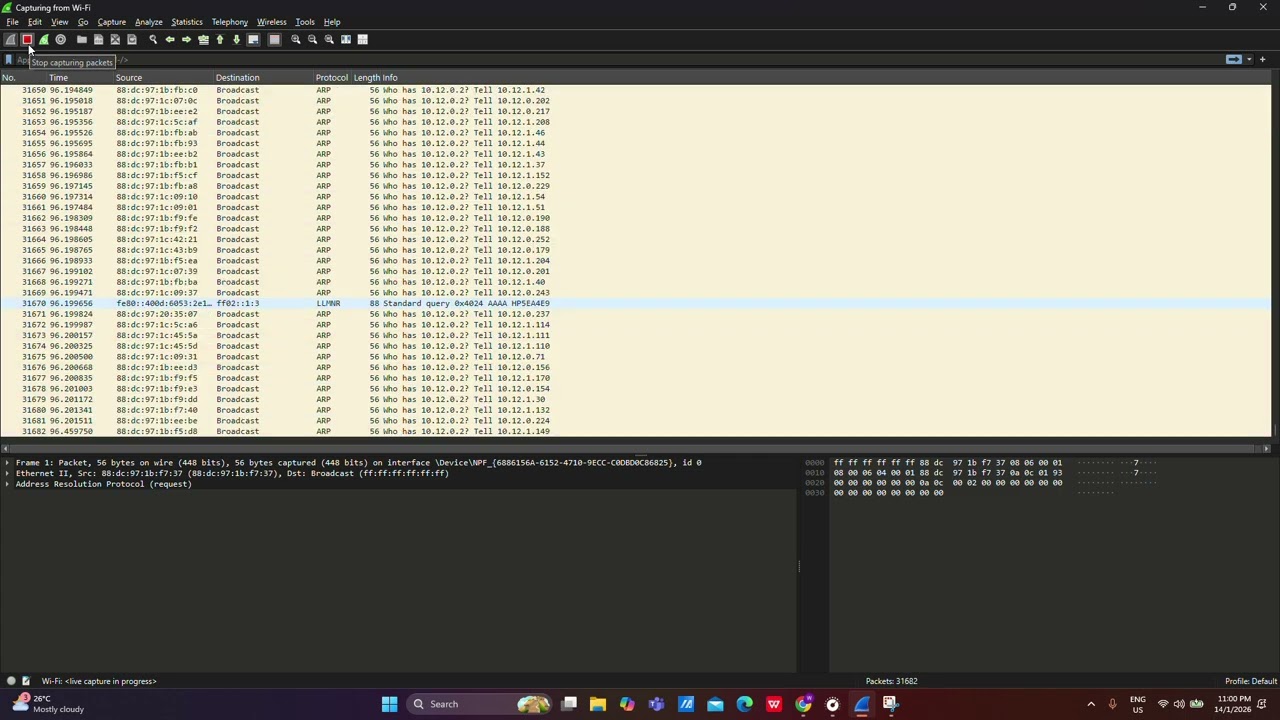Go forward in packet history arrow
The width and height of the screenshot is (1280, 720).
pos(186,40)
